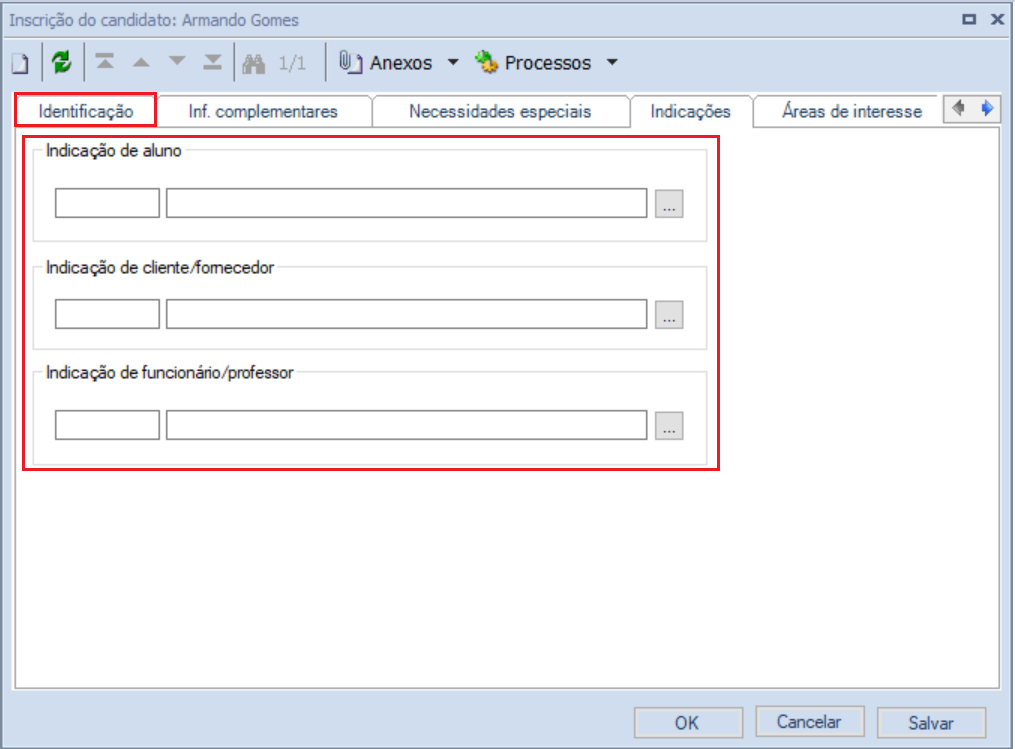
Task: Switch to the Identificação tab
Action: pyautogui.click(x=86, y=111)
